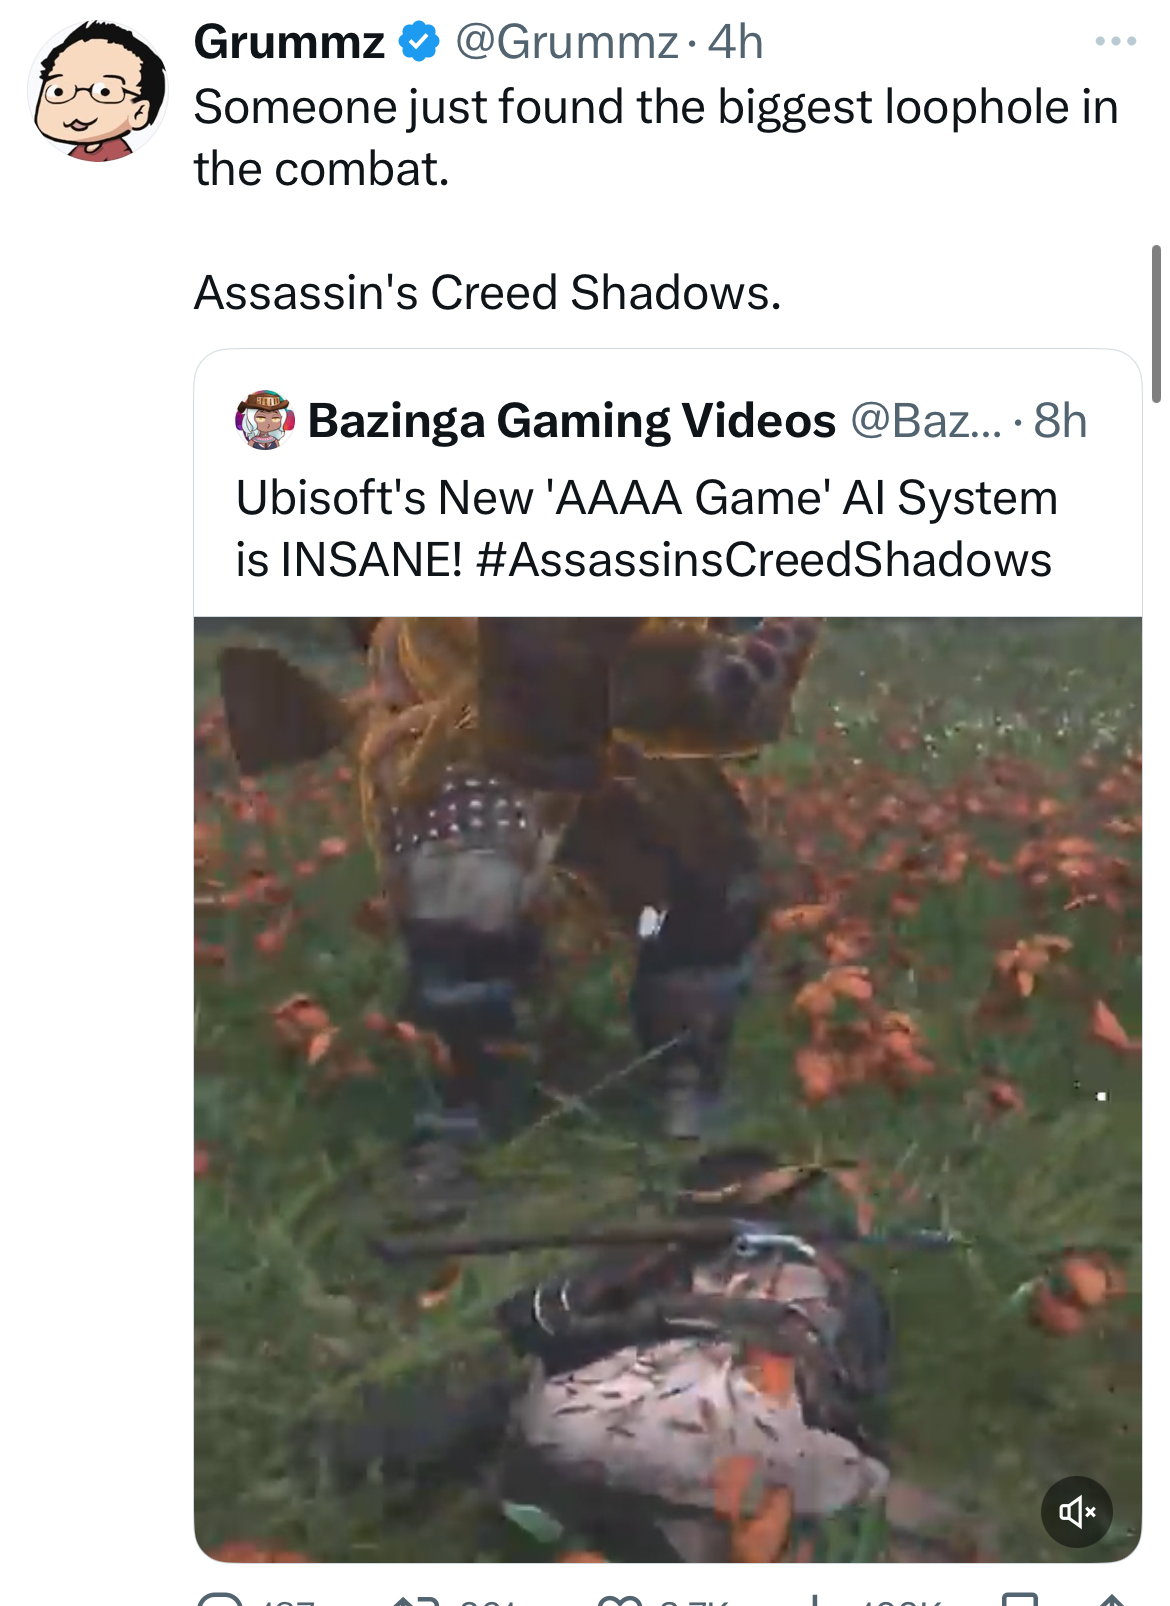Open the Bazinga Gaming Videos avatar
Viewport: 1170px width, 1606px height.
click(265, 420)
